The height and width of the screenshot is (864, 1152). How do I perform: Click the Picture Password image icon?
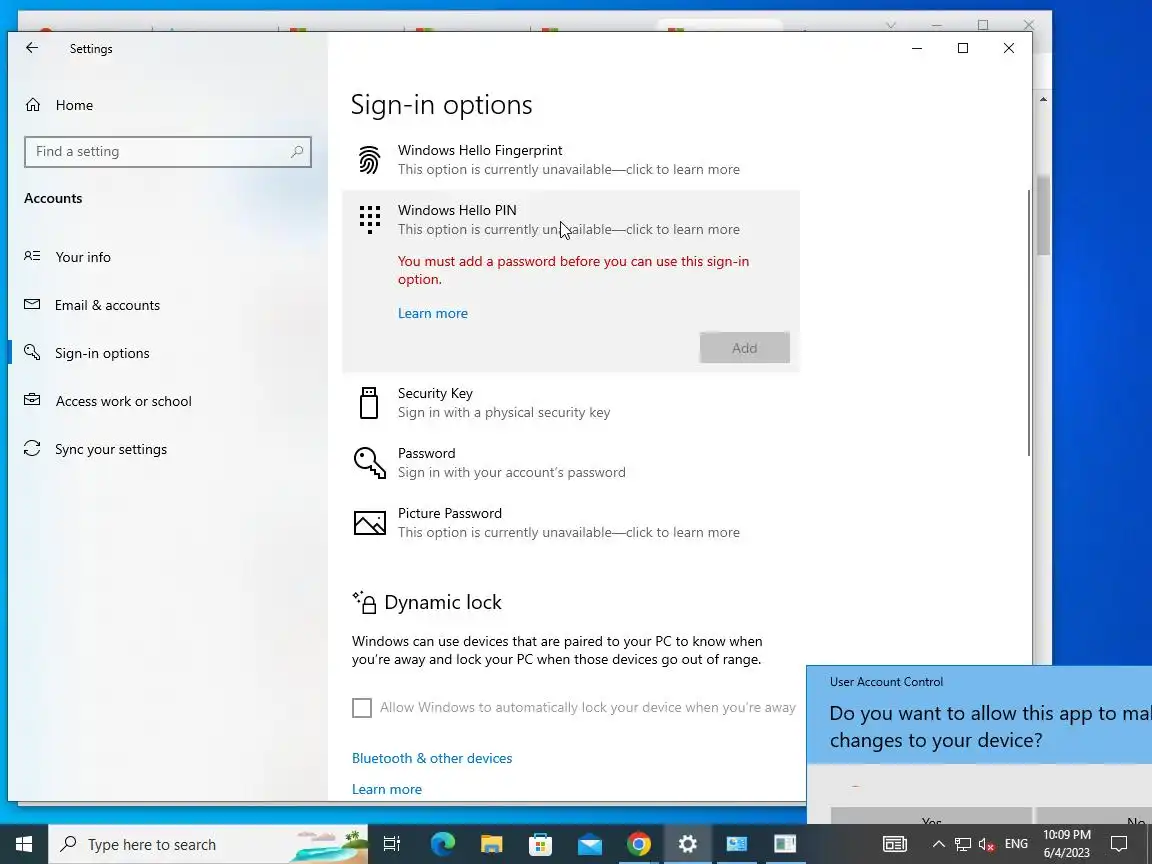click(370, 523)
